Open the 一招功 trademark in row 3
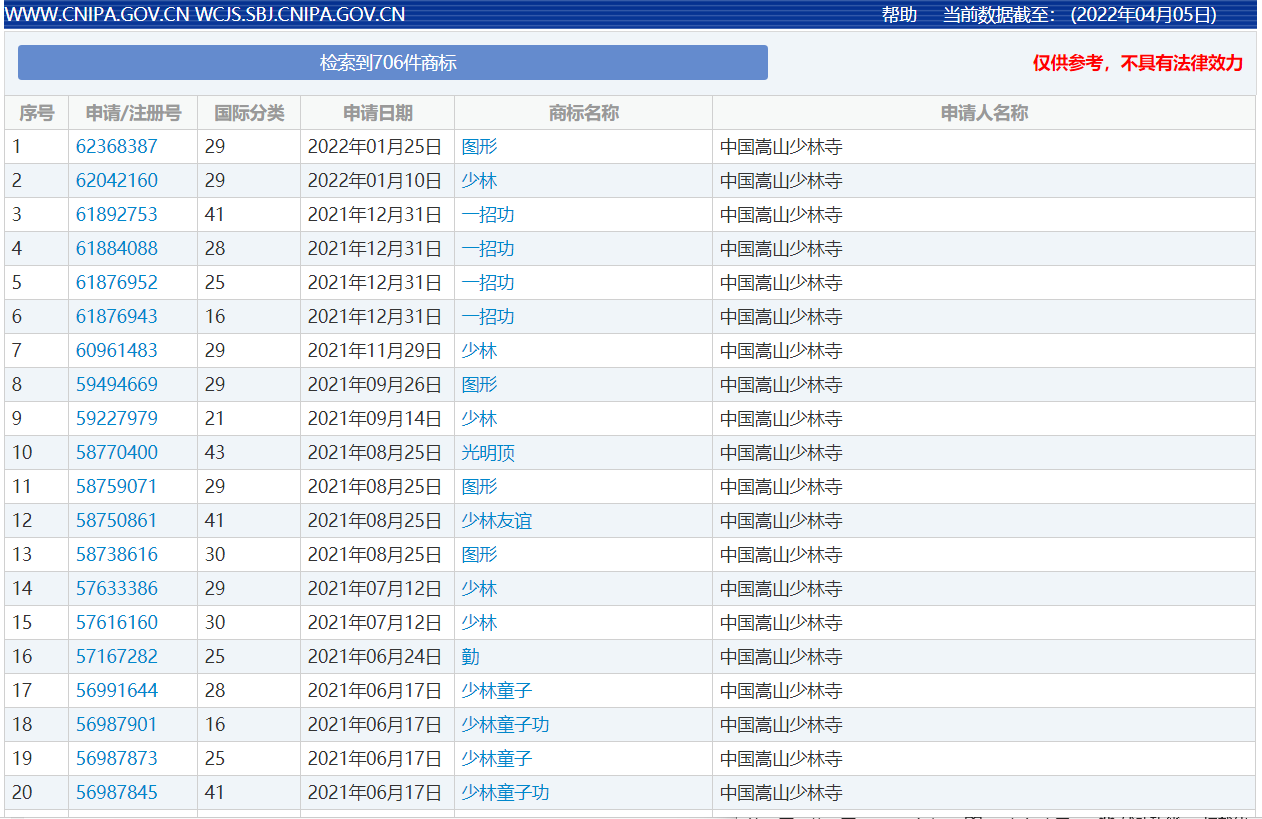 point(488,214)
